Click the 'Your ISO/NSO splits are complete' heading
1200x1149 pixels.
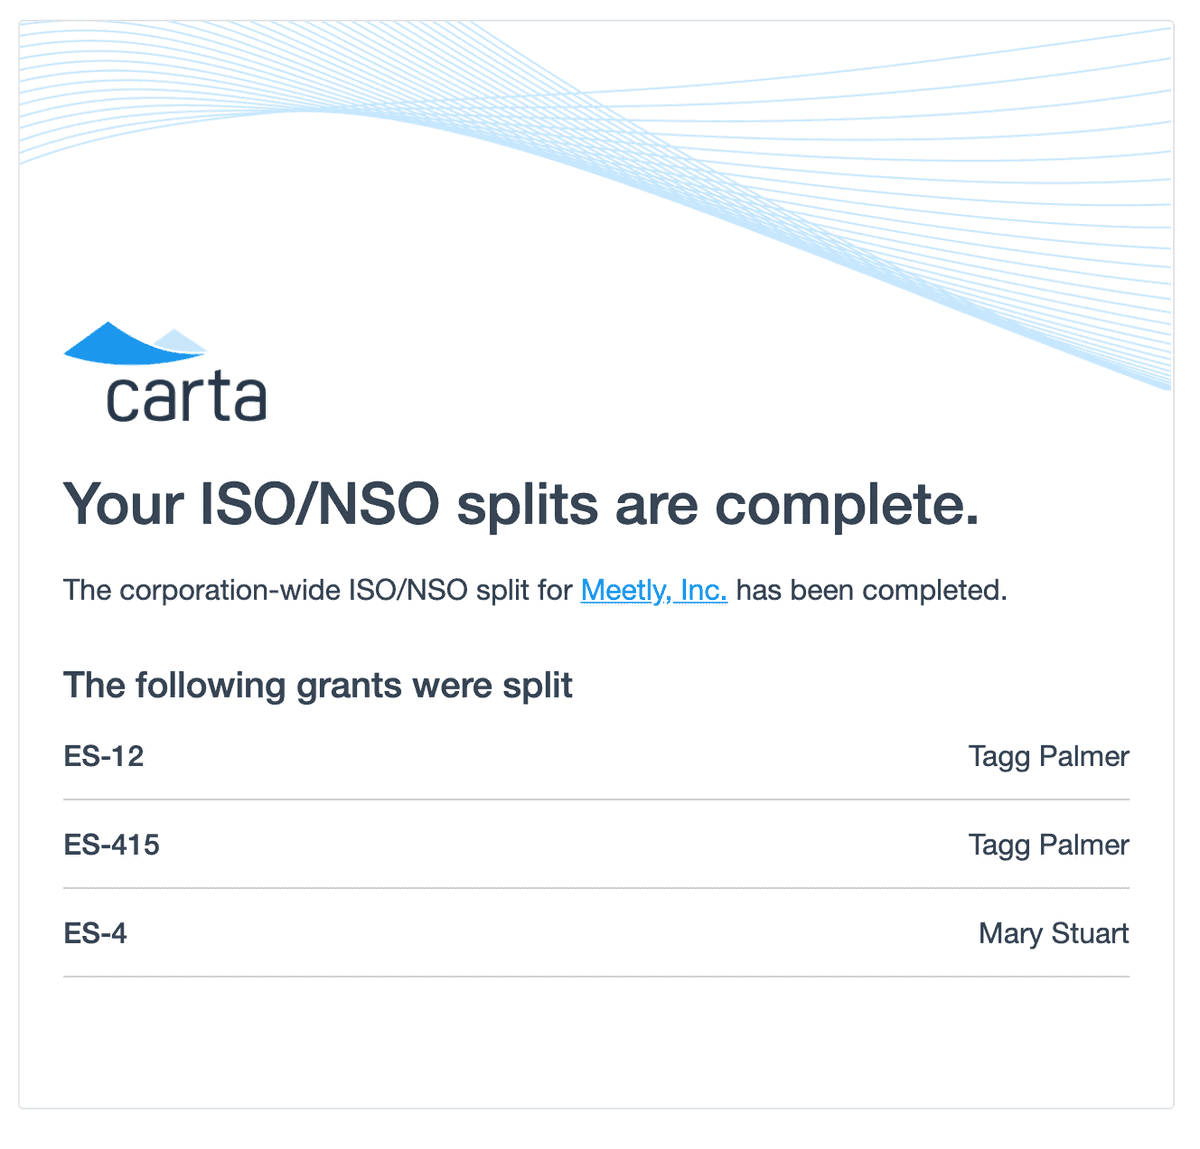[520, 504]
